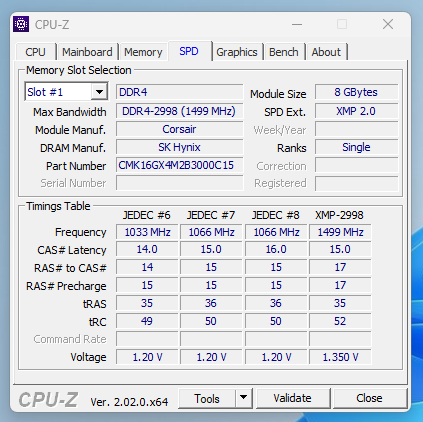Image resolution: width=423 pixels, height=422 pixels.
Task: Click the part number CMK16GX4M2B3000C15
Action: [x=179, y=165]
